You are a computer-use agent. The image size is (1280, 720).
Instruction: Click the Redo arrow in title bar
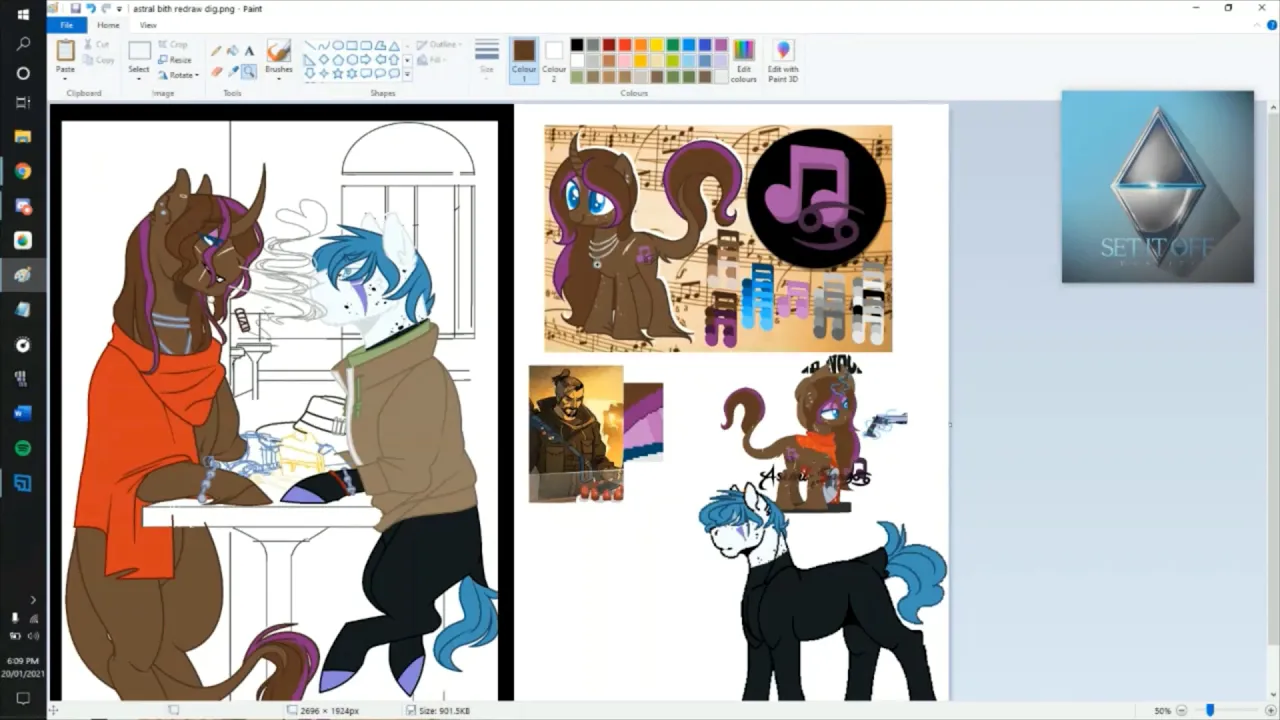click(x=105, y=8)
